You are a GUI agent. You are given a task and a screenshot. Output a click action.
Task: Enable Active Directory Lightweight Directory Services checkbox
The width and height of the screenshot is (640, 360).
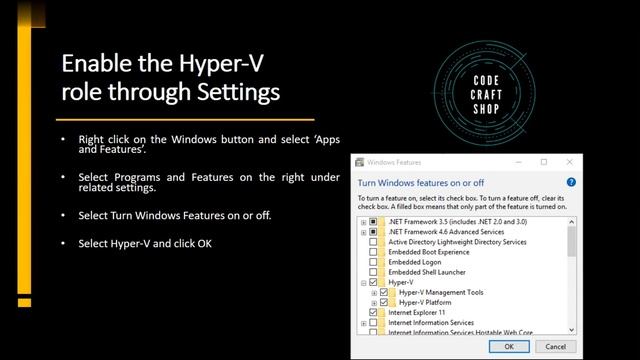[373, 242]
